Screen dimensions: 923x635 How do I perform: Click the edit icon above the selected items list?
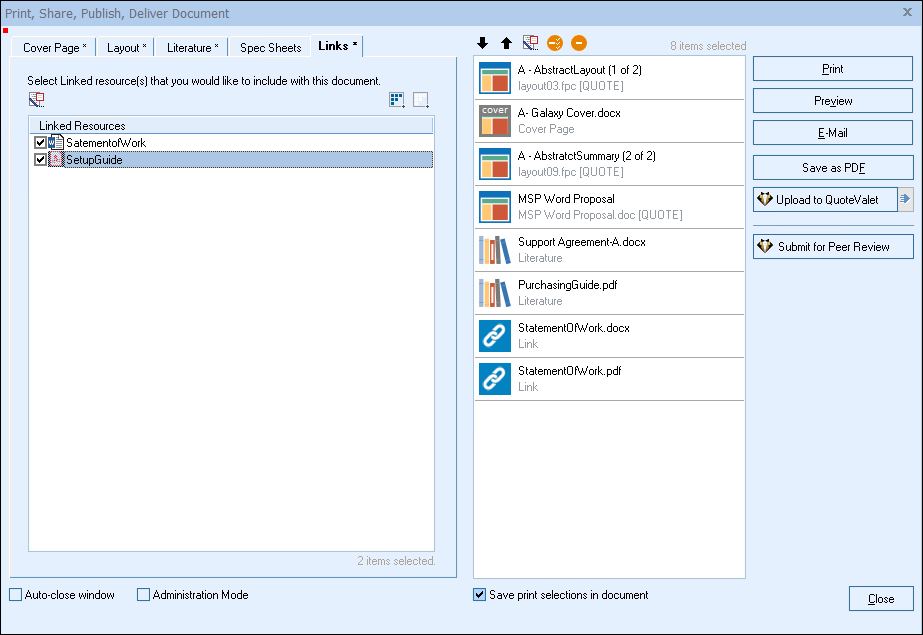click(x=531, y=43)
